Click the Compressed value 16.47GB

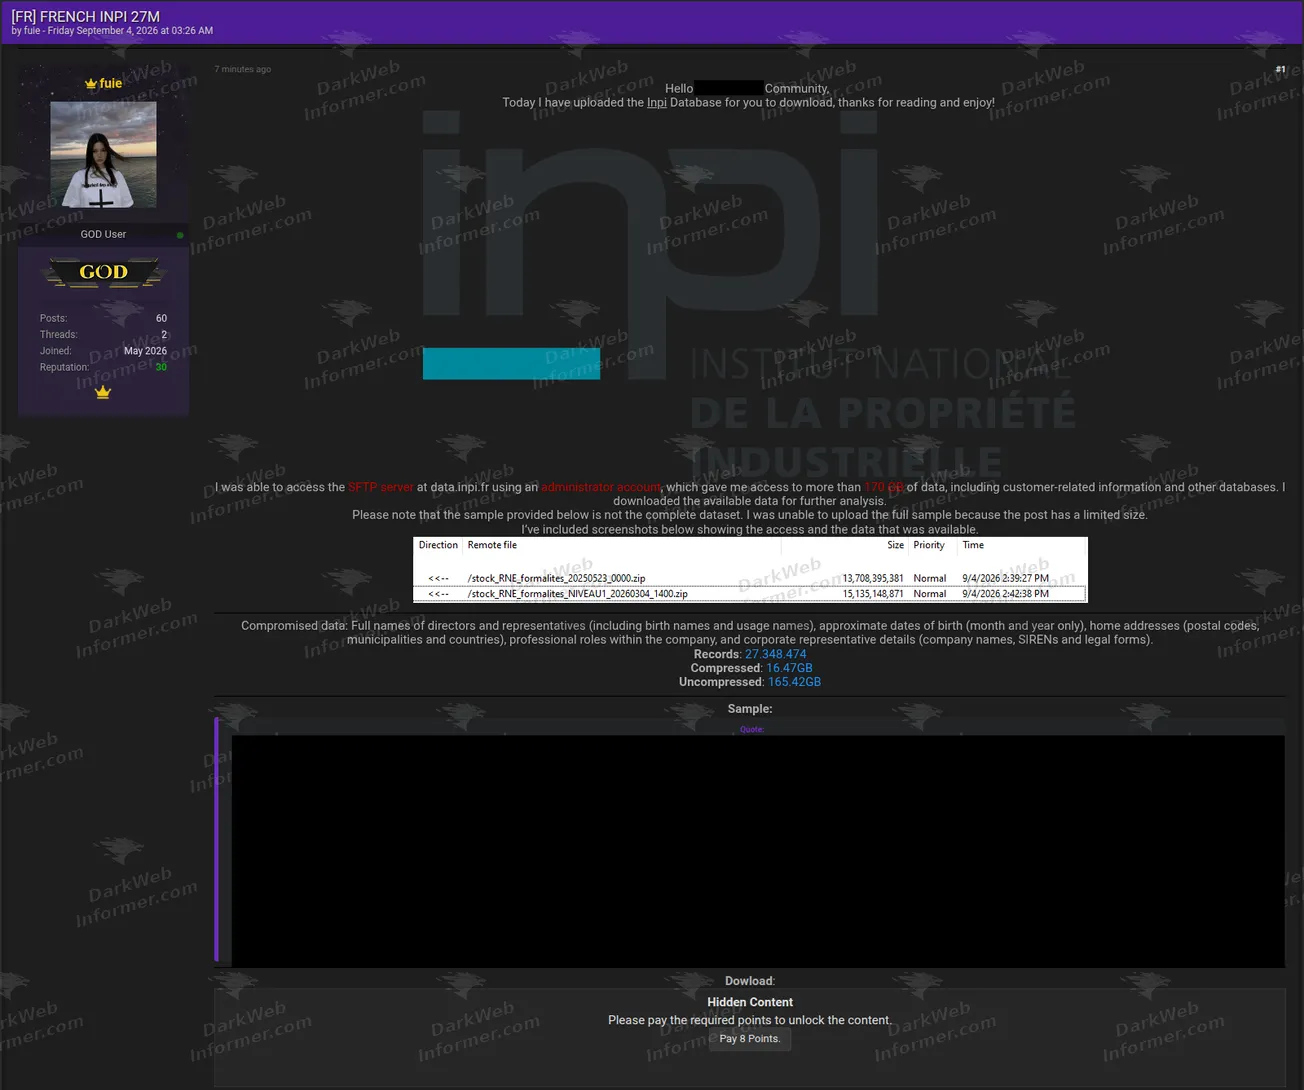pos(790,668)
